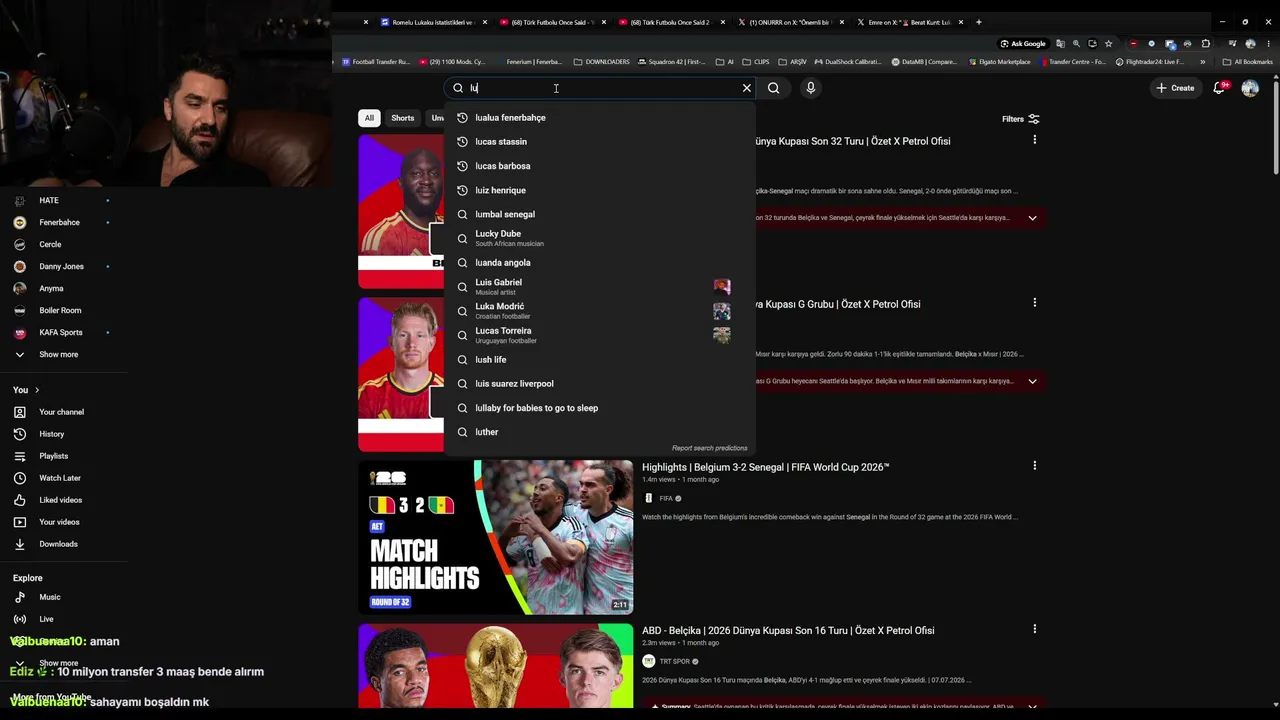Click inside the YouTube search input

point(600,88)
